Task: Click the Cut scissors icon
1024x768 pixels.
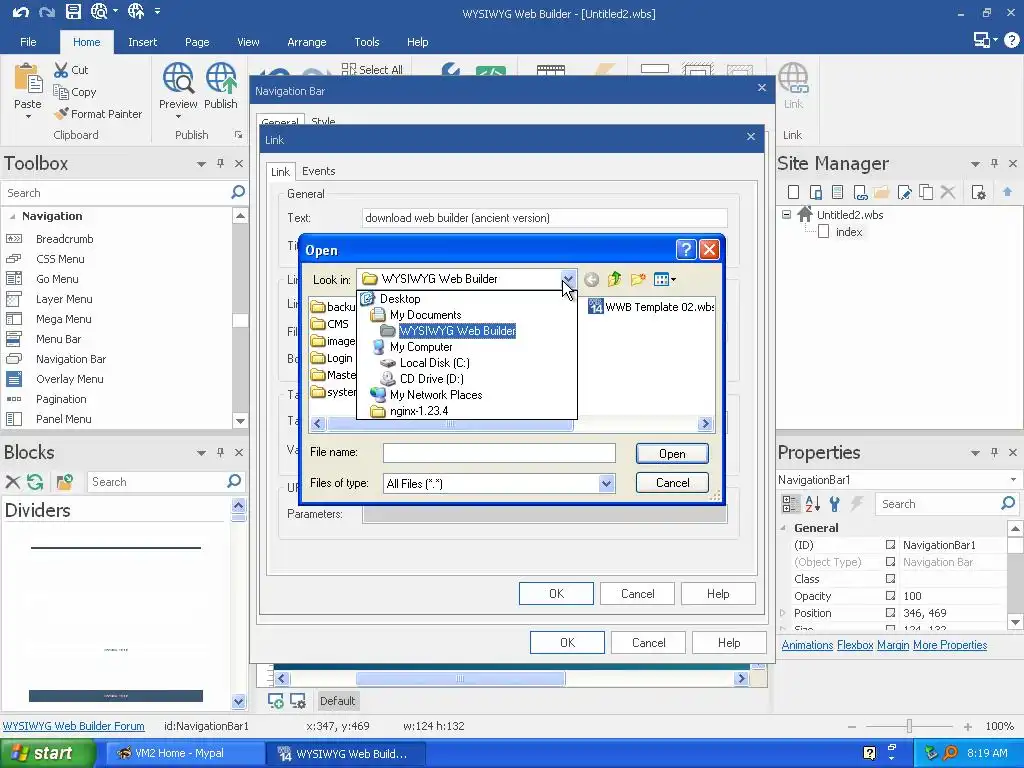Action: pyautogui.click(x=61, y=70)
